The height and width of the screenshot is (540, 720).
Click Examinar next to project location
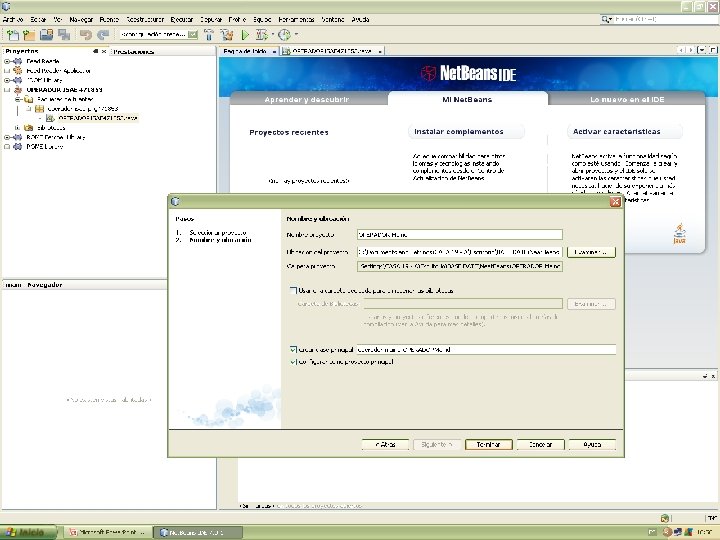point(591,252)
